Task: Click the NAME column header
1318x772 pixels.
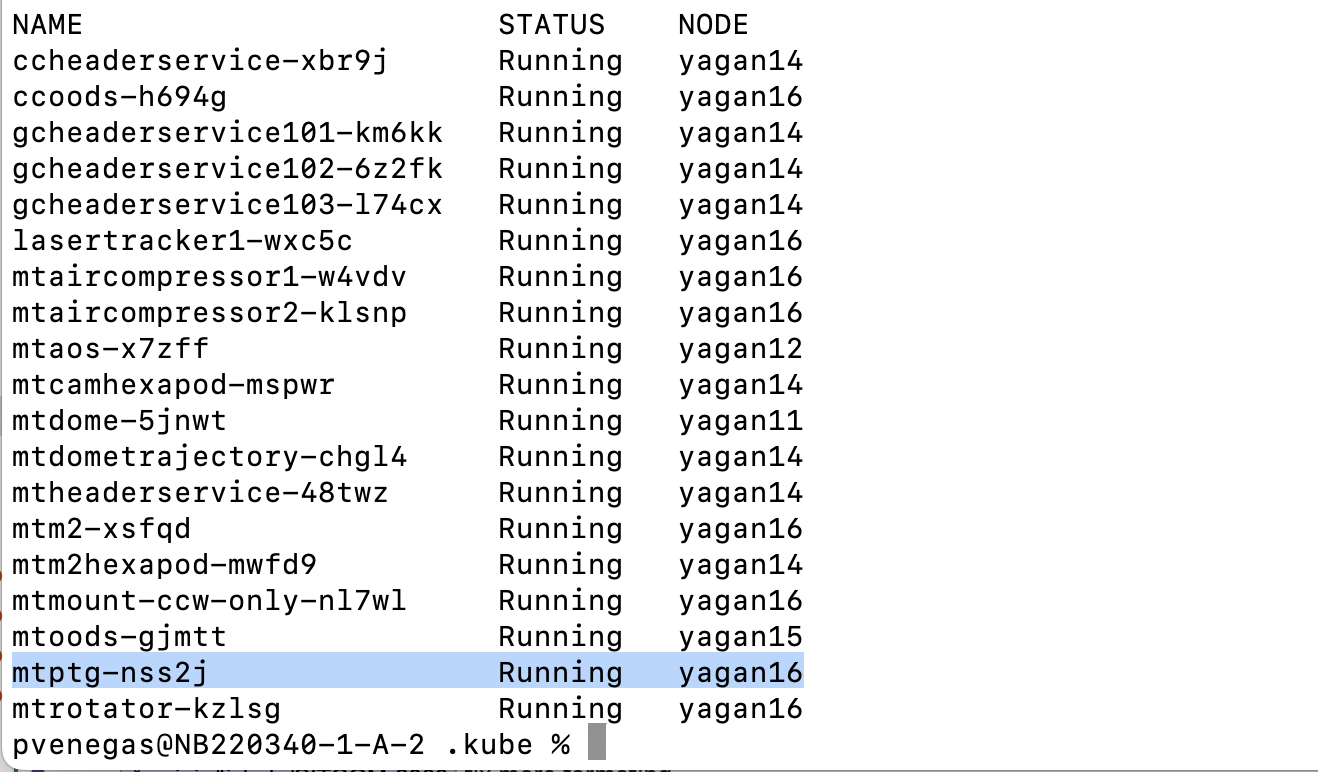Action: coord(47,24)
